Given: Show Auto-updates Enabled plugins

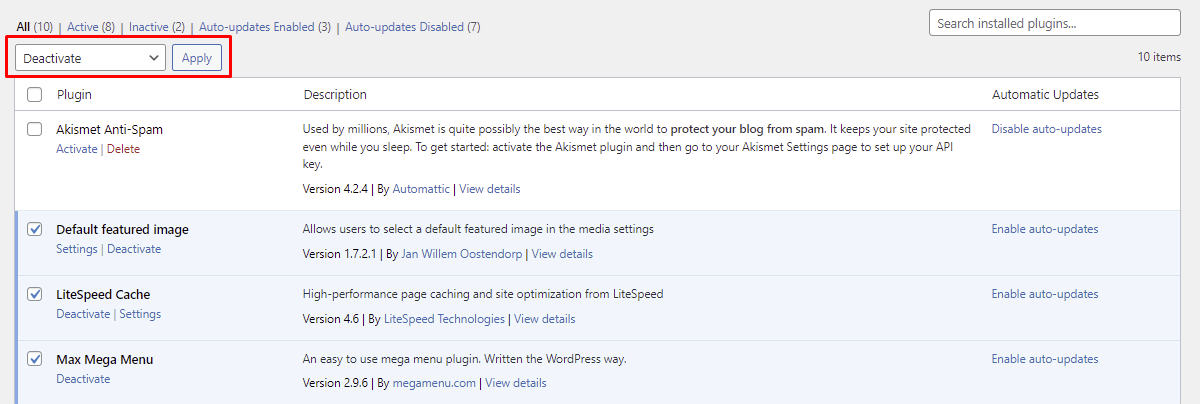Looking at the screenshot, I should click(x=265, y=27).
